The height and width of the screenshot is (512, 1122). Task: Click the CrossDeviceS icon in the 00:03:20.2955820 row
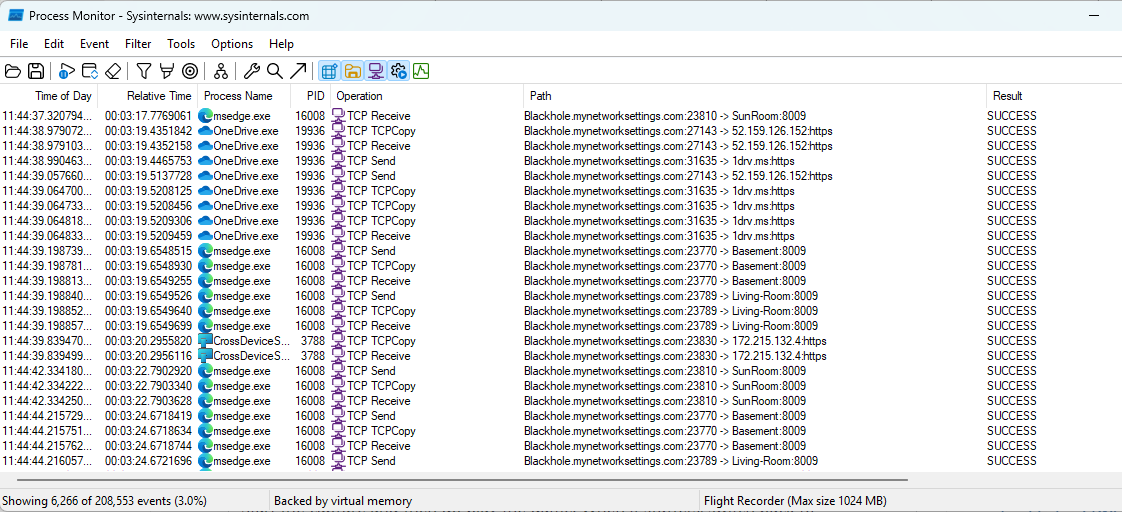click(x=205, y=341)
